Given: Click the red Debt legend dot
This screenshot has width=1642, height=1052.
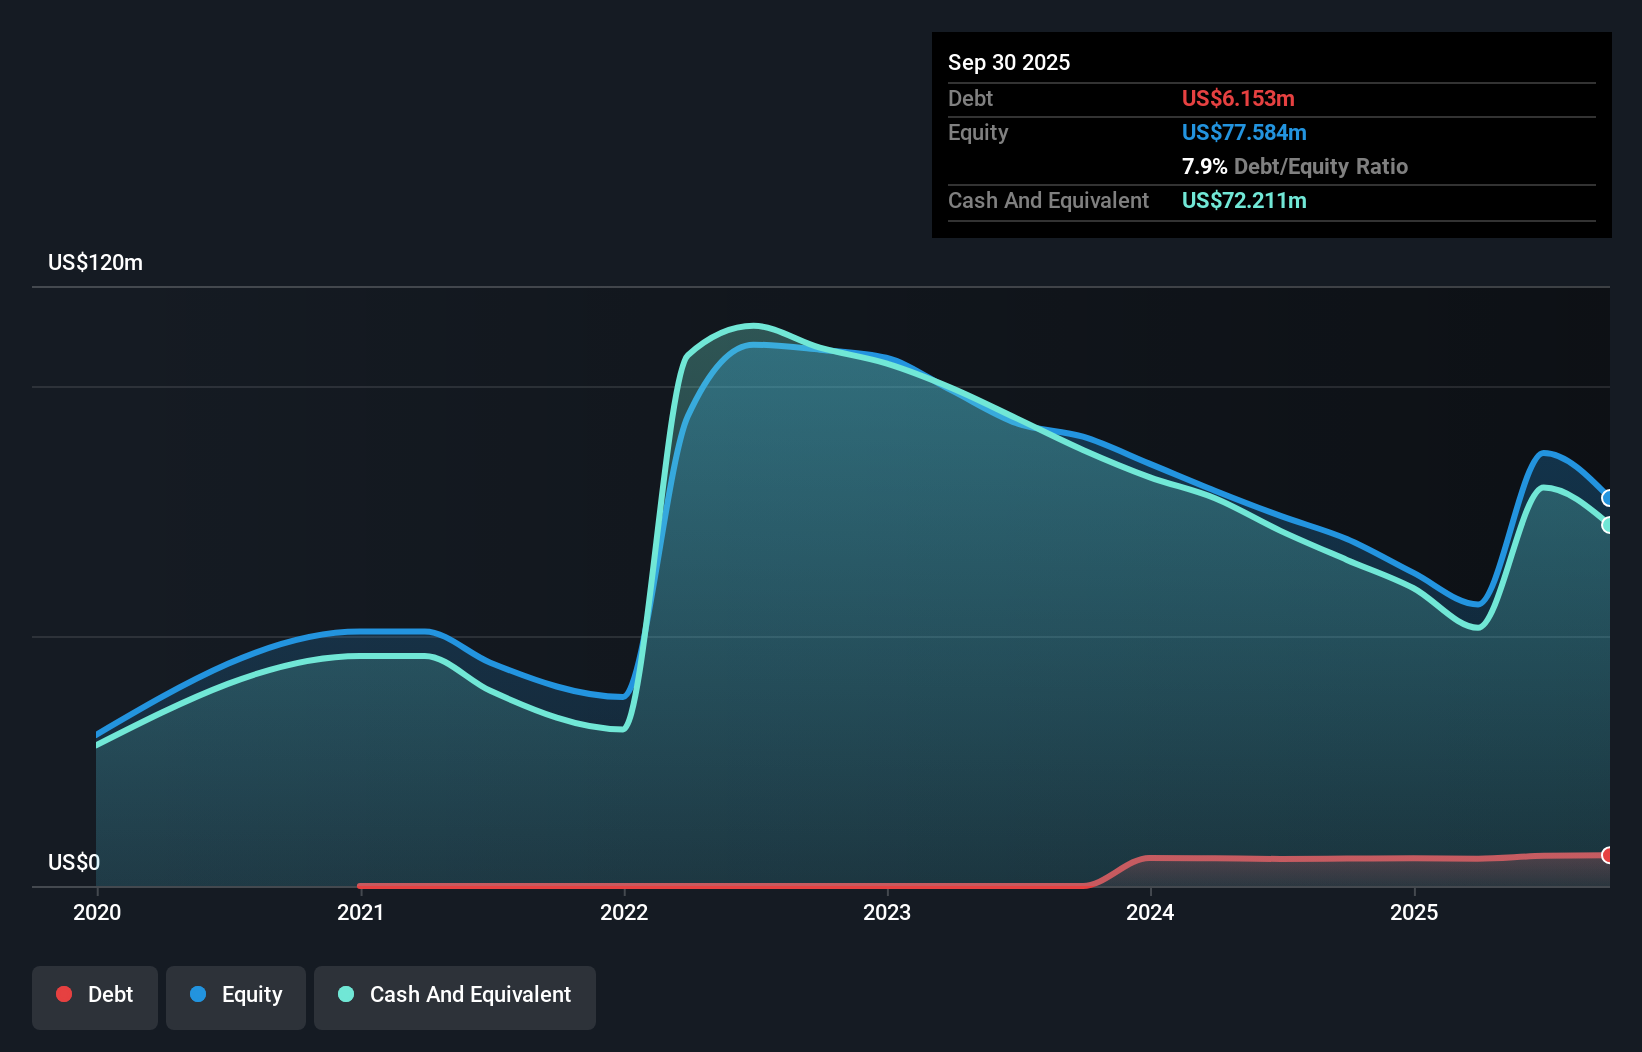Looking at the screenshot, I should click(64, 994).
